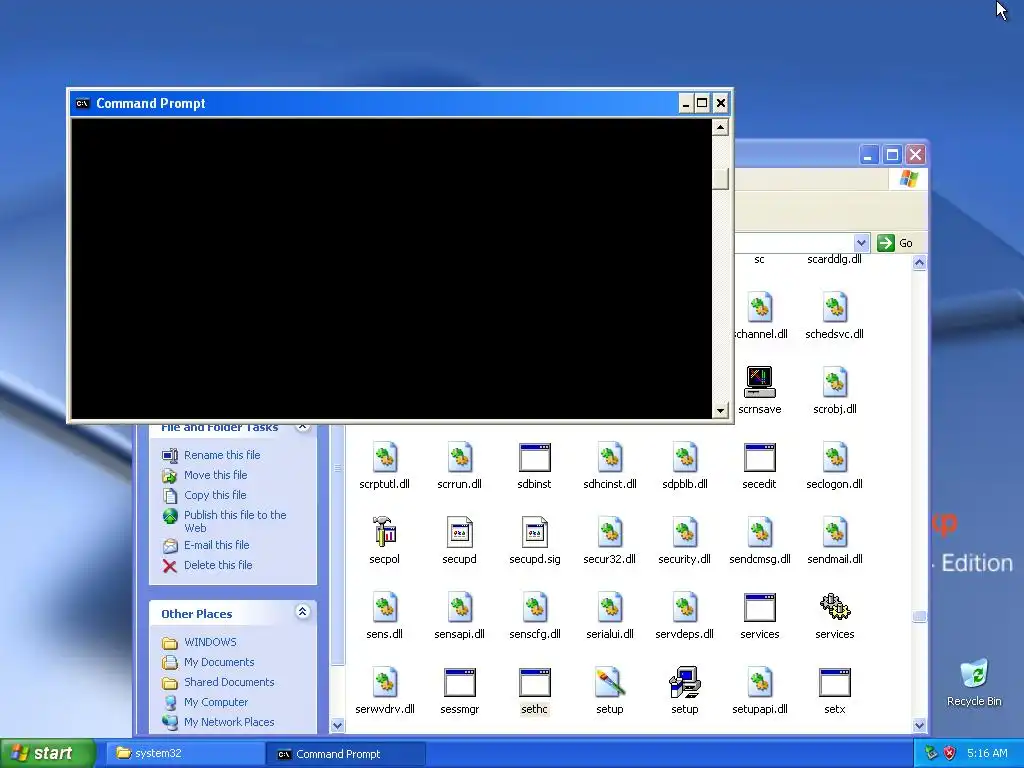The image size is (1024, 768).
Task: Click Command Prompt scrollbar down arrow
Action: (720, 410)
